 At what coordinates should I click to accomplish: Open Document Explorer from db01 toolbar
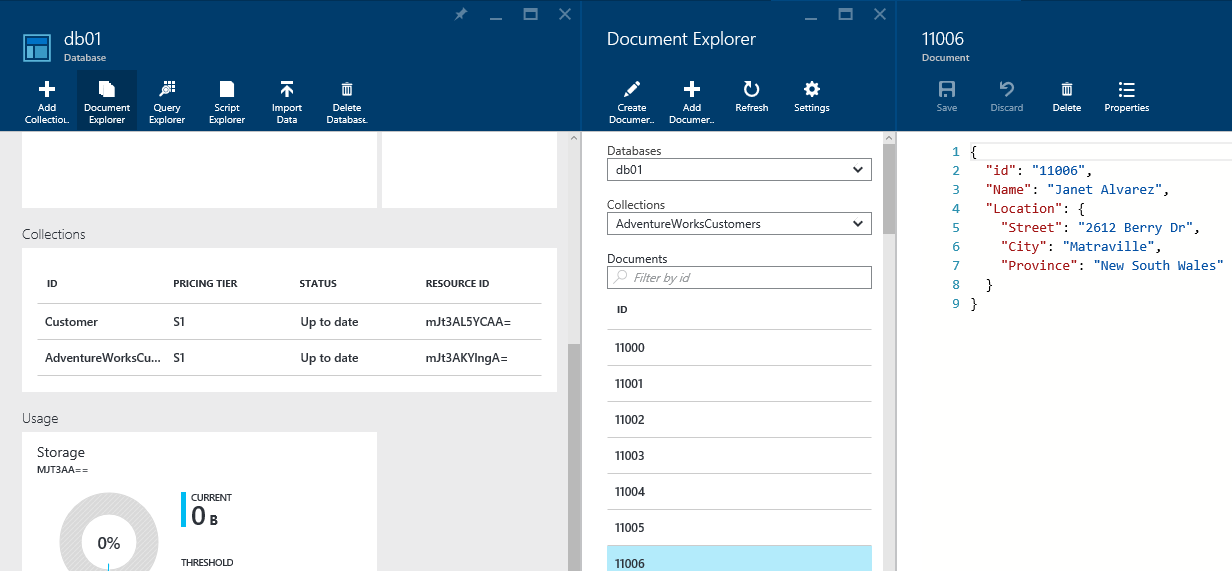pos(107,102)
